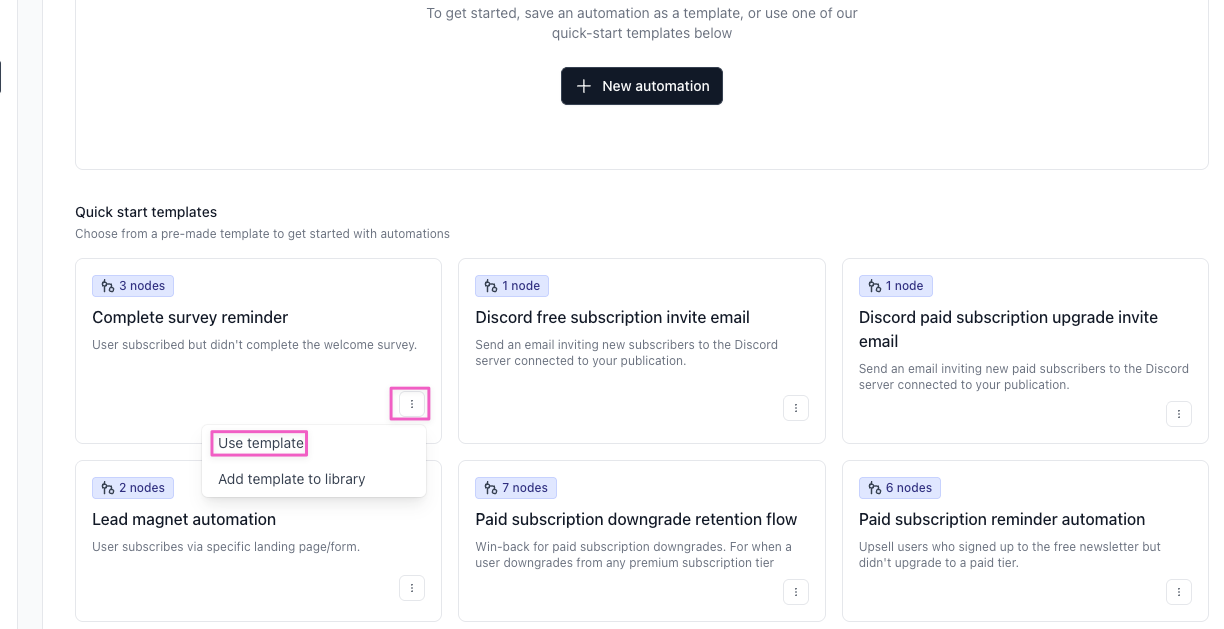The image size is (1224, 629).
Task: Click Discord paid subscription upgrade invite email title
Action: point(1008,329)
